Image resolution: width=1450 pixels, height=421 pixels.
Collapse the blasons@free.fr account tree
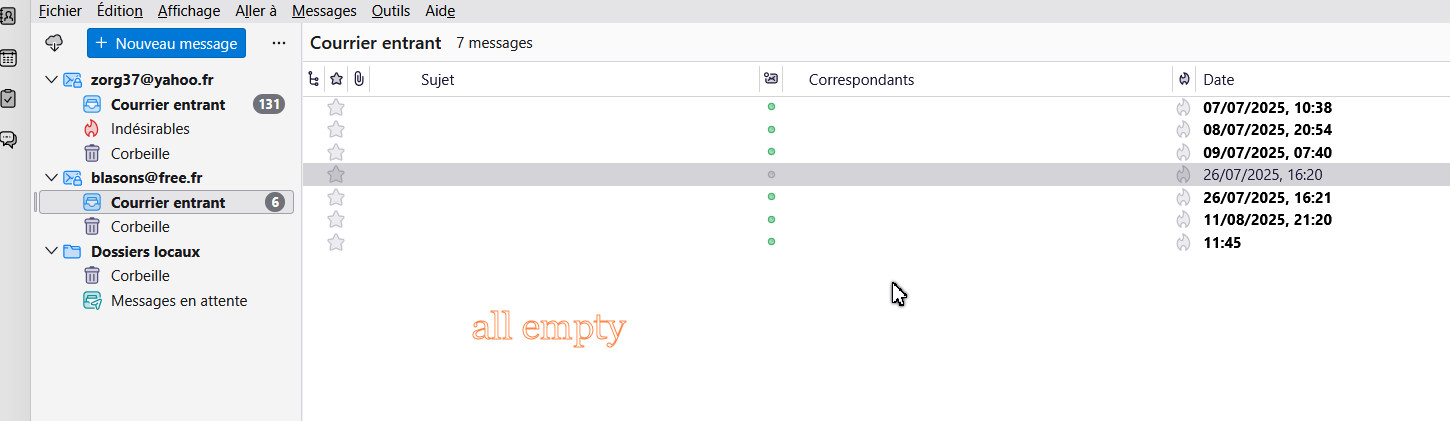point(52,178)
